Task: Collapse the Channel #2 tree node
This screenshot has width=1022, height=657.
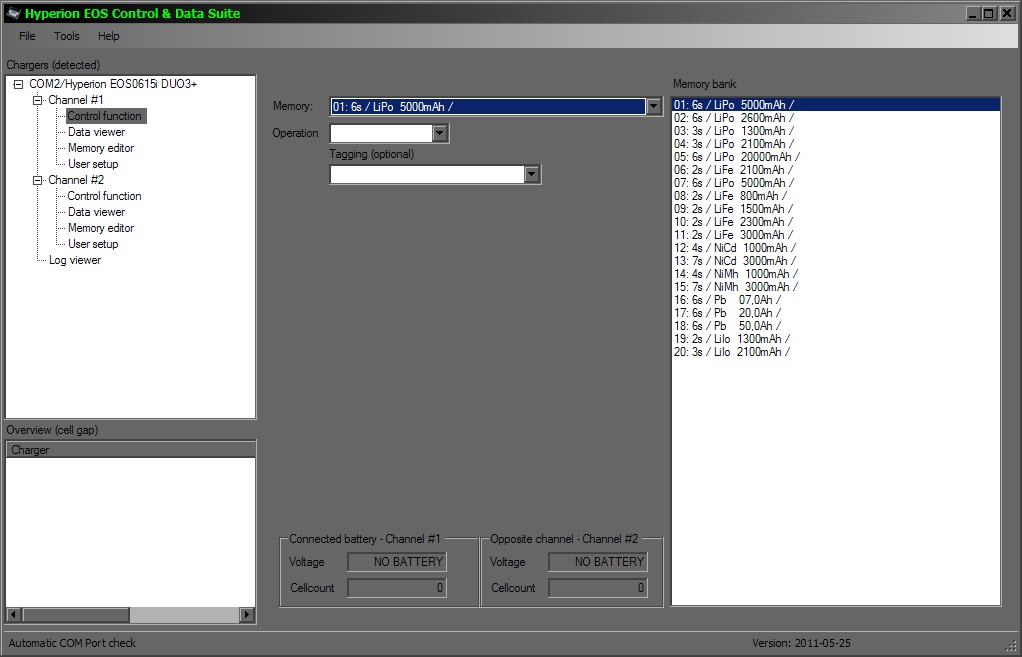Action: [x=38, y=181]
